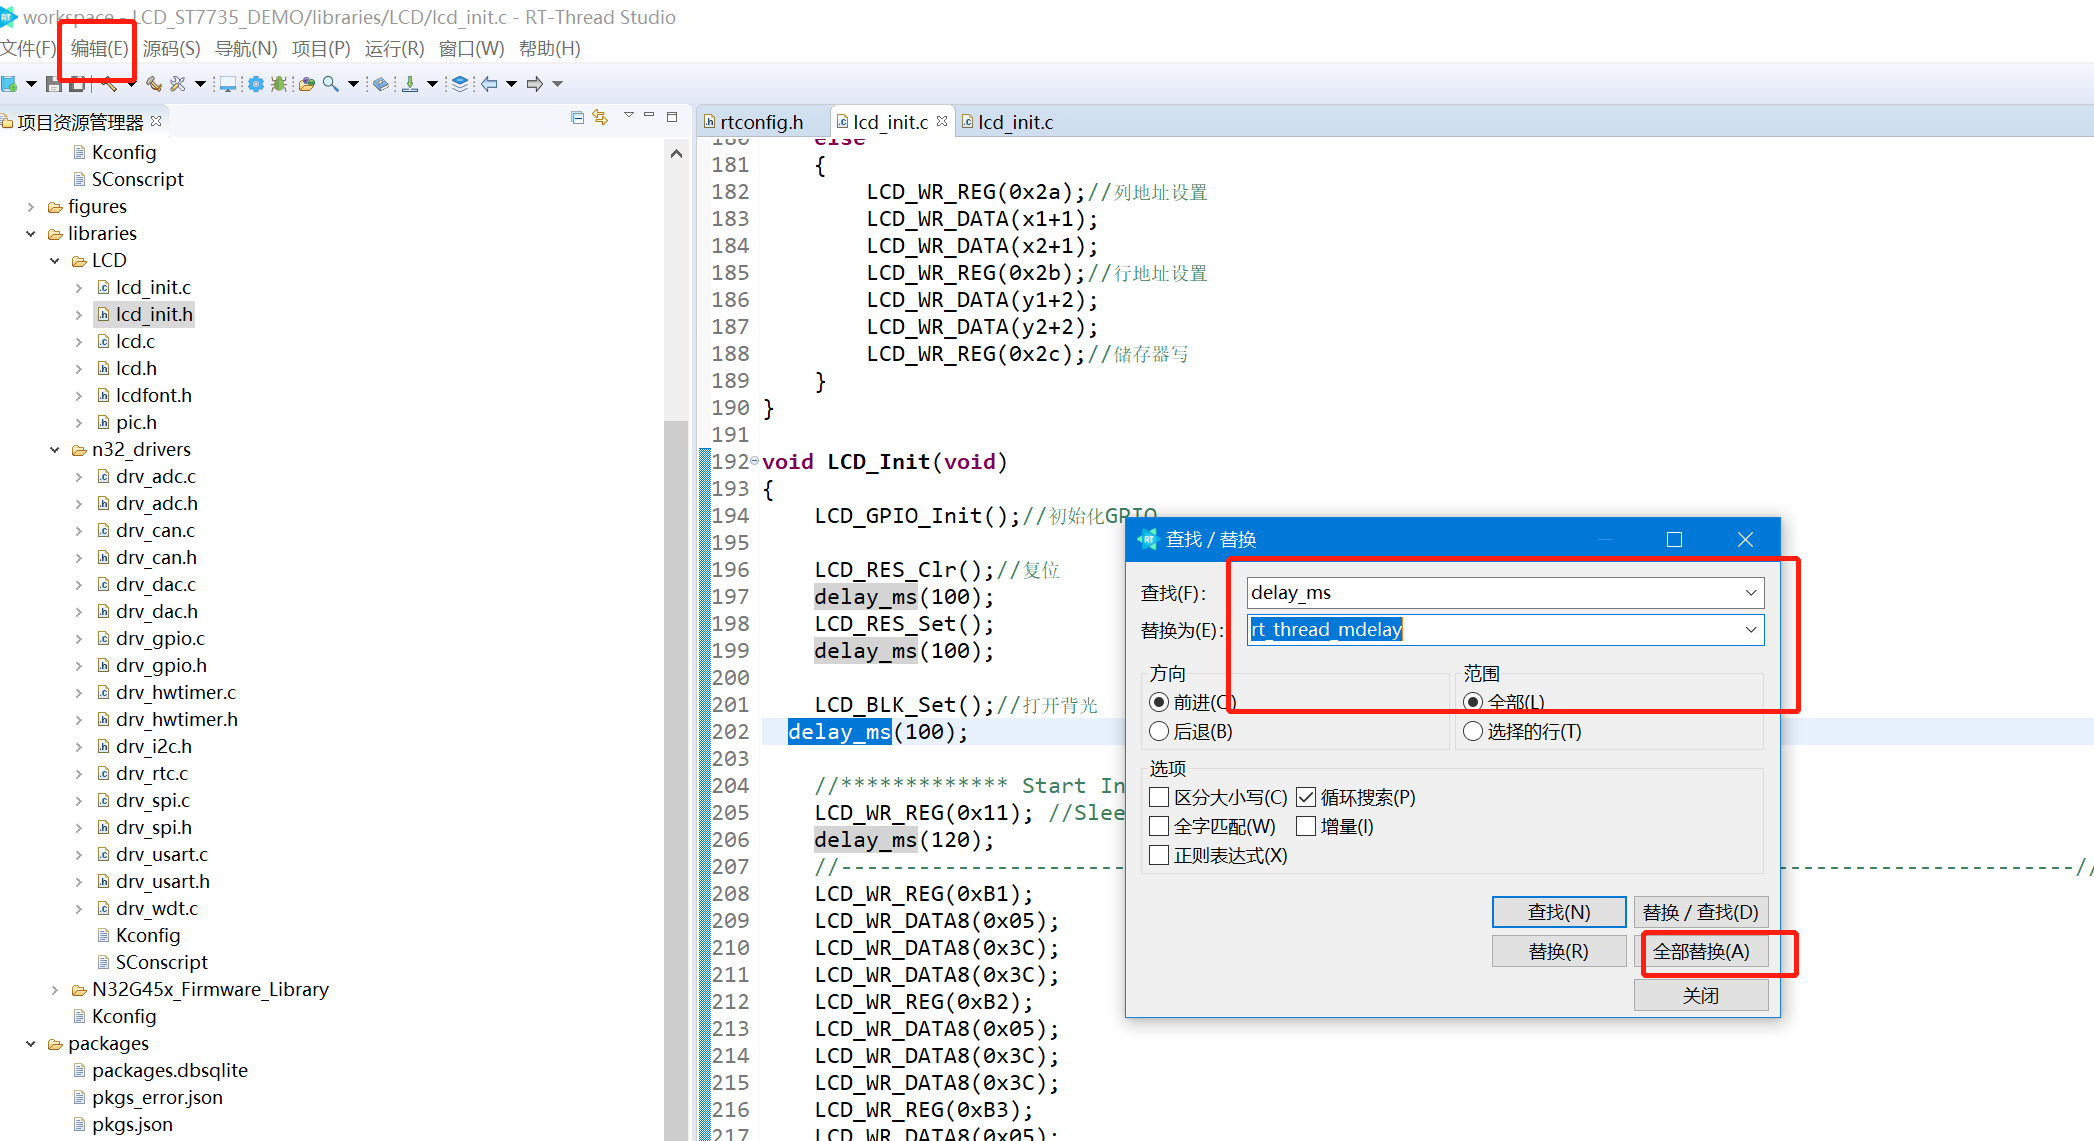Click 全部替换(A) replace all button
The width and height of the screenshot is (2094, 1141).
(x=1701, y=951)
